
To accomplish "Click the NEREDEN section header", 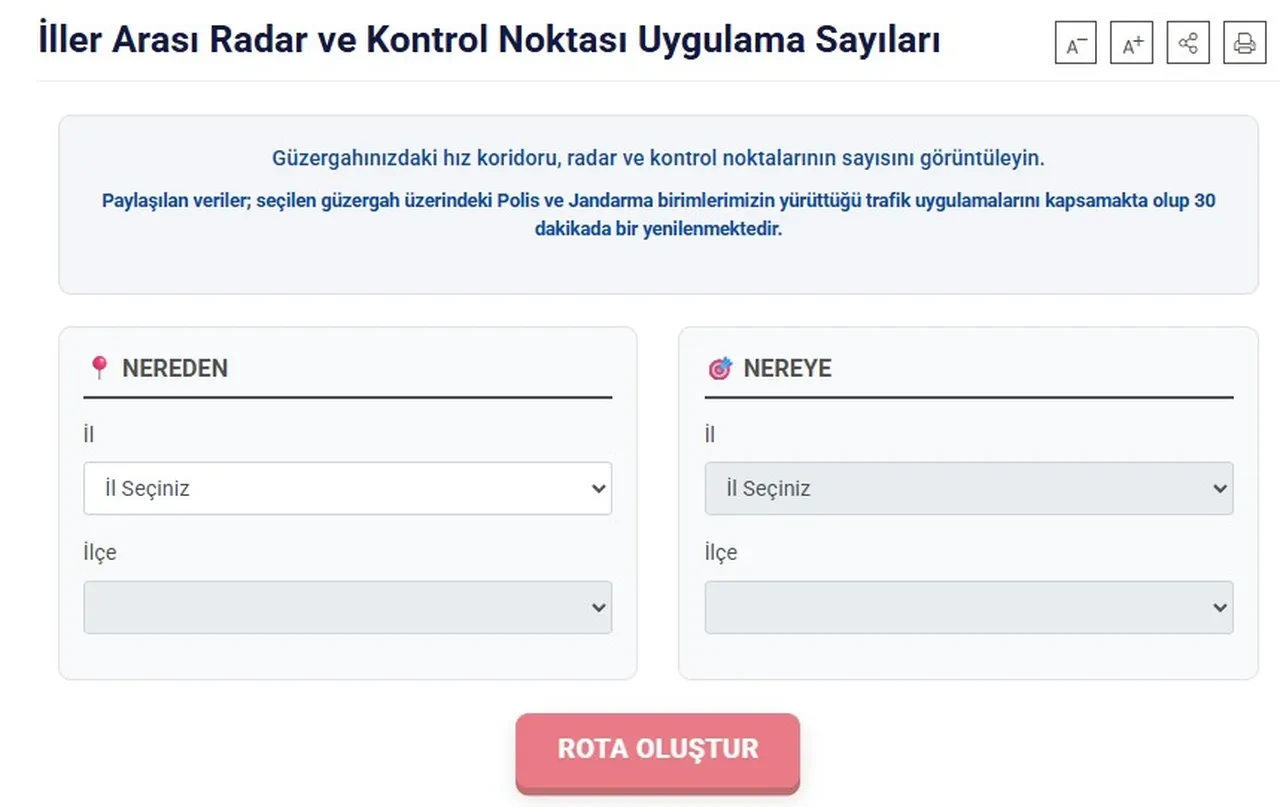I will 174,368.
